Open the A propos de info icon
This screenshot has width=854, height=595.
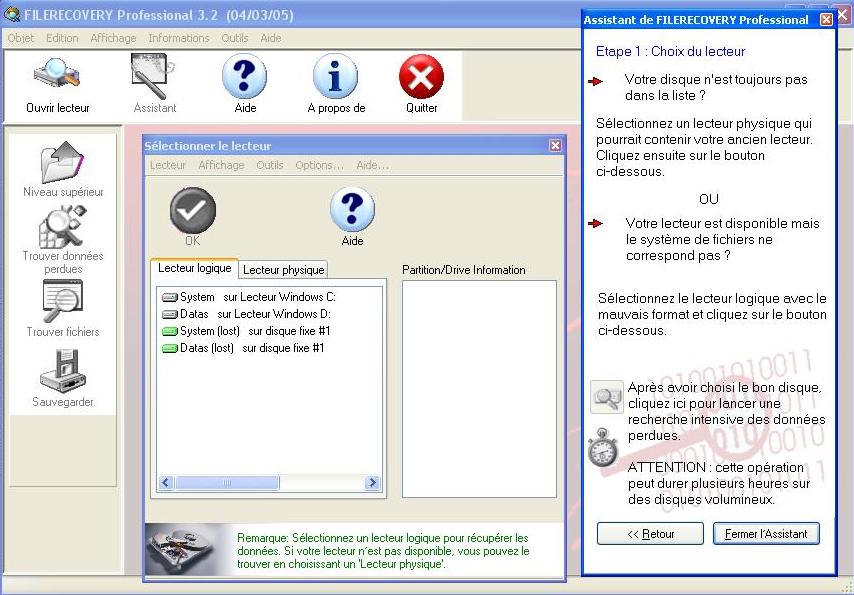(336, 76)
